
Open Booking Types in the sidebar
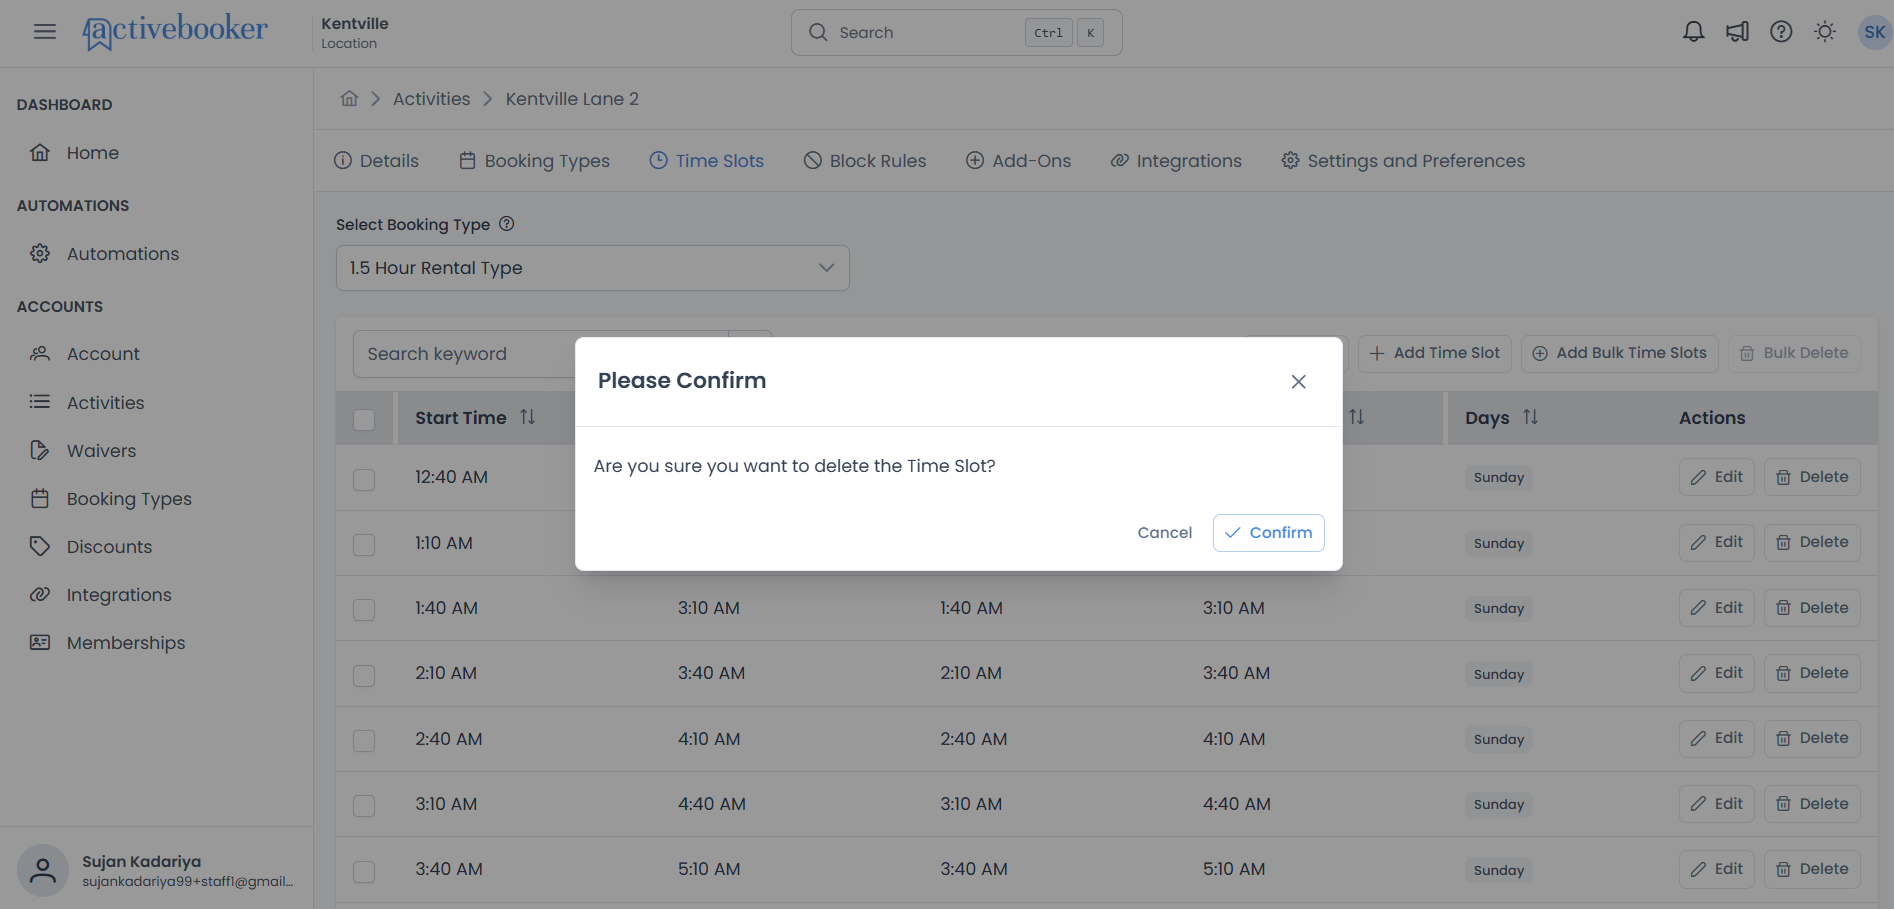(x=129, y=499)
